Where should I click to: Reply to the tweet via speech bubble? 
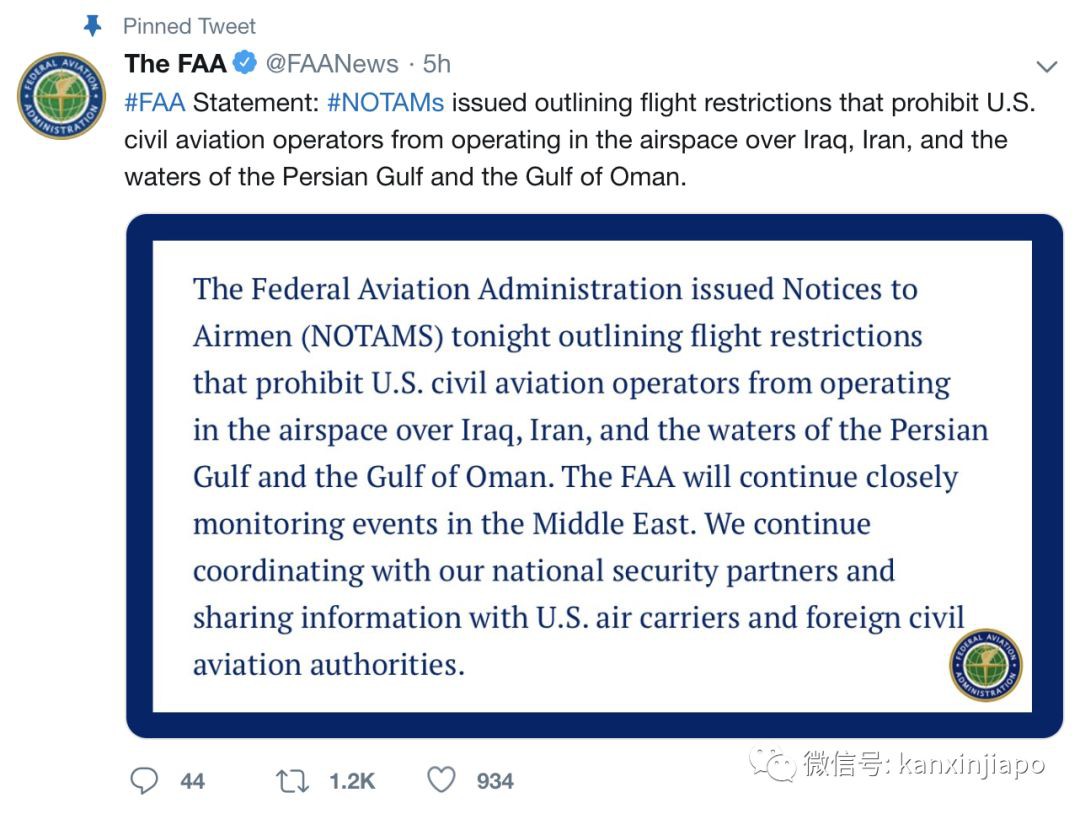tap(145, 780)
